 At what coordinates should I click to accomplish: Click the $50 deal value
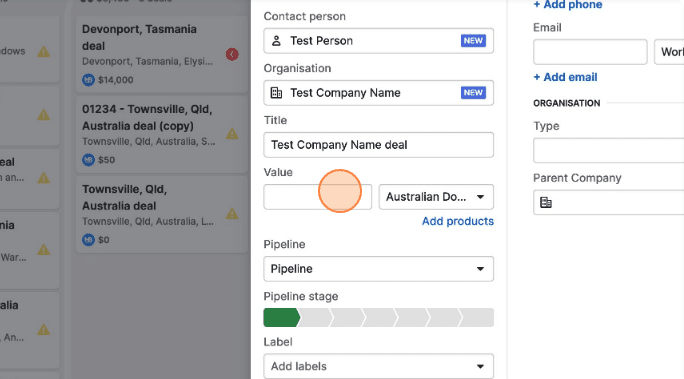point(106,160)
